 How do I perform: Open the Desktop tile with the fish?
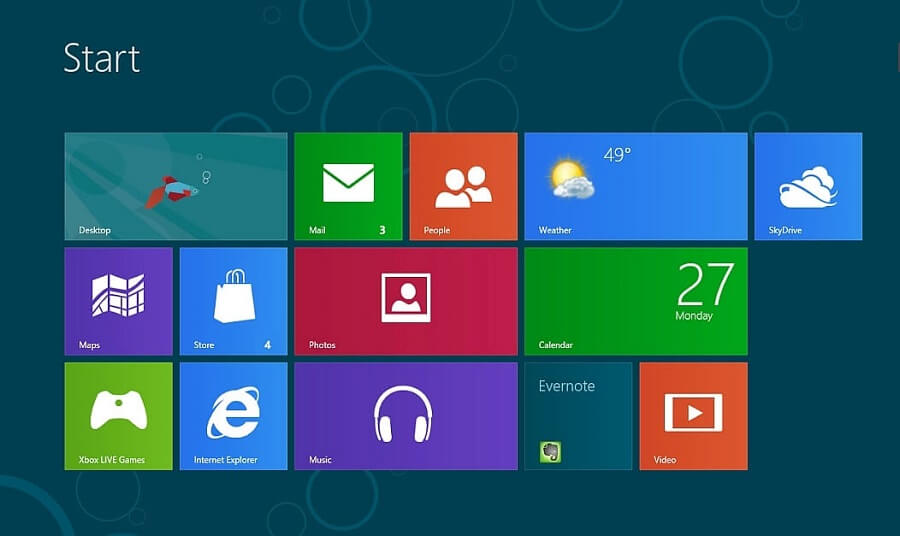(x=176, y=186)
